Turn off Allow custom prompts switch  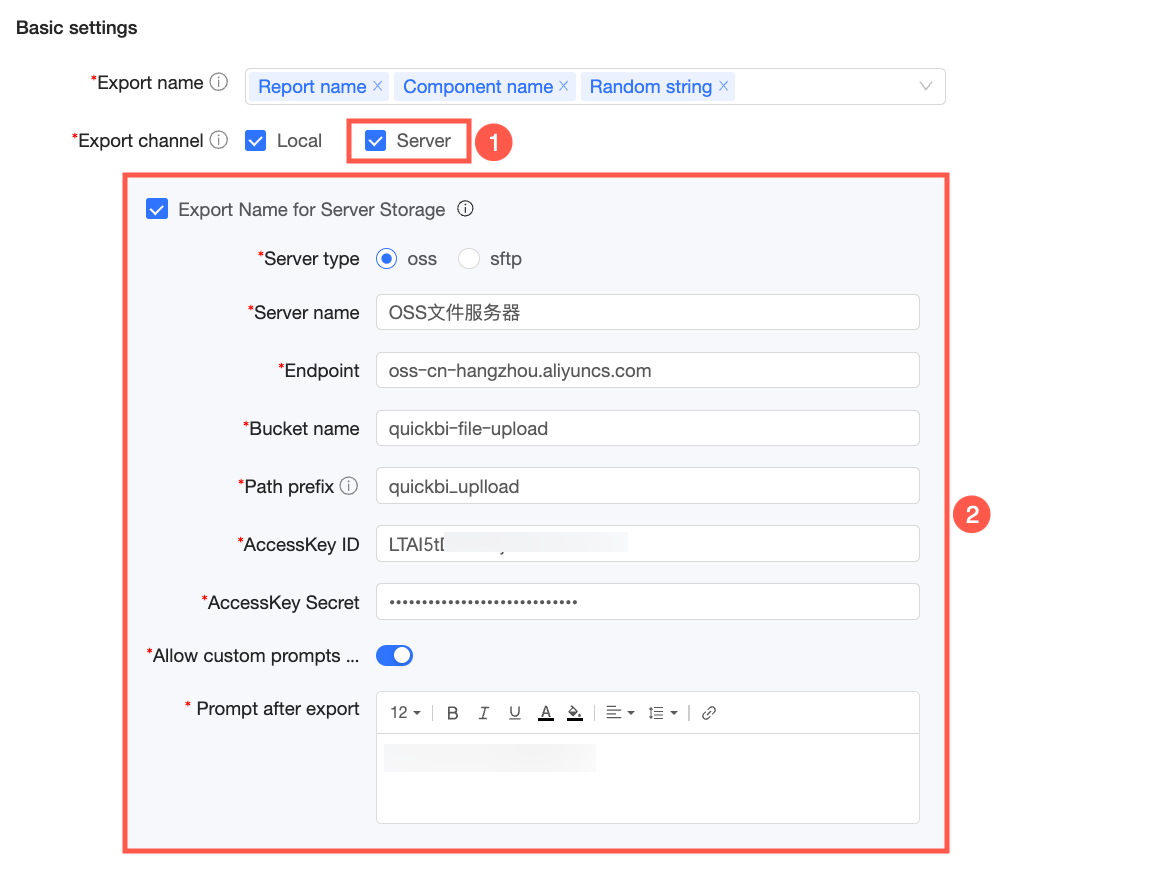pyautogui.click(x=395, y=656)
